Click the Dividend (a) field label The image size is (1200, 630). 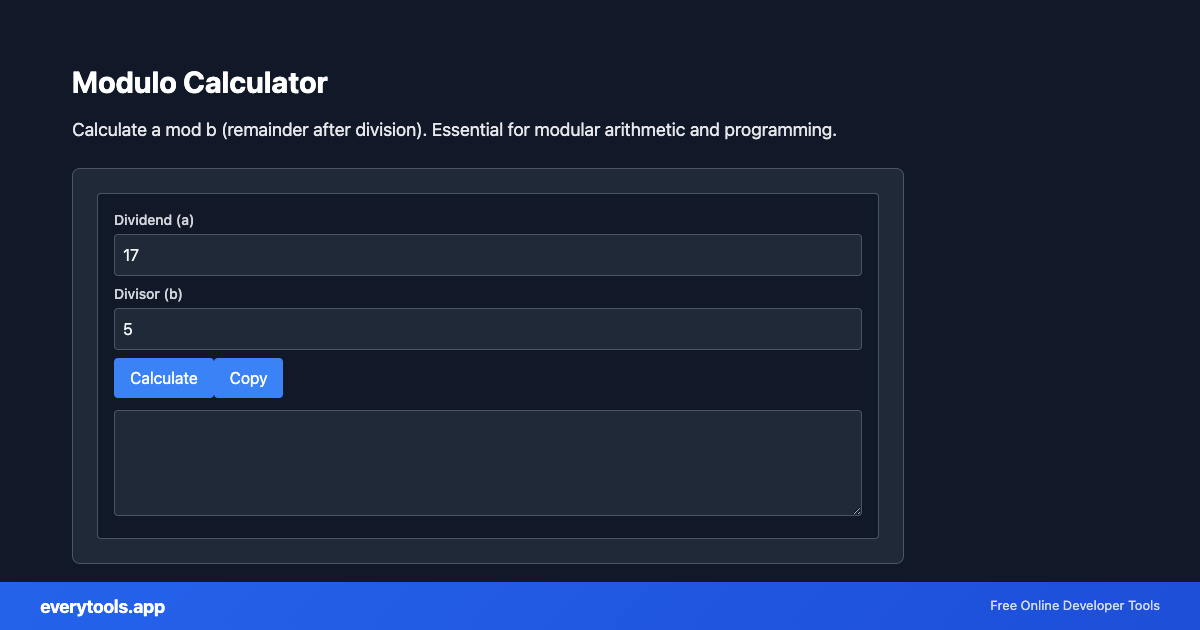[x=154, y=220]
